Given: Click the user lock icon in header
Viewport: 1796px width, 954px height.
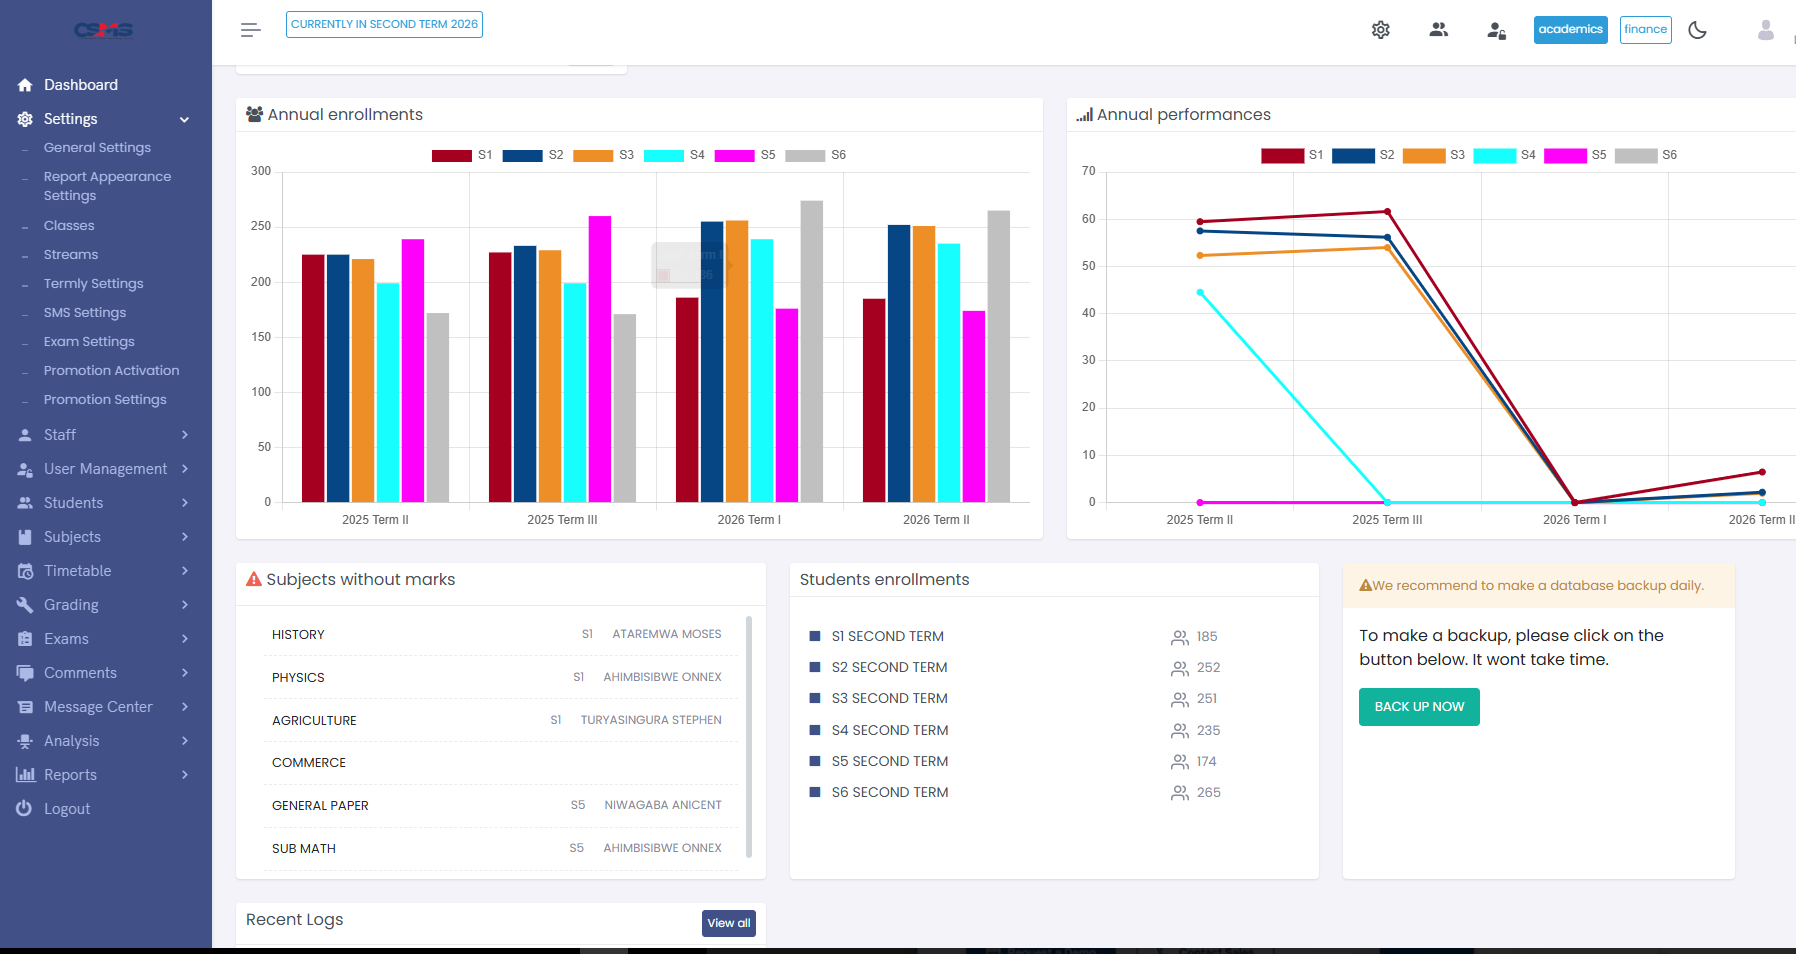Looking at the screenshot, I should click(1497, 31).
